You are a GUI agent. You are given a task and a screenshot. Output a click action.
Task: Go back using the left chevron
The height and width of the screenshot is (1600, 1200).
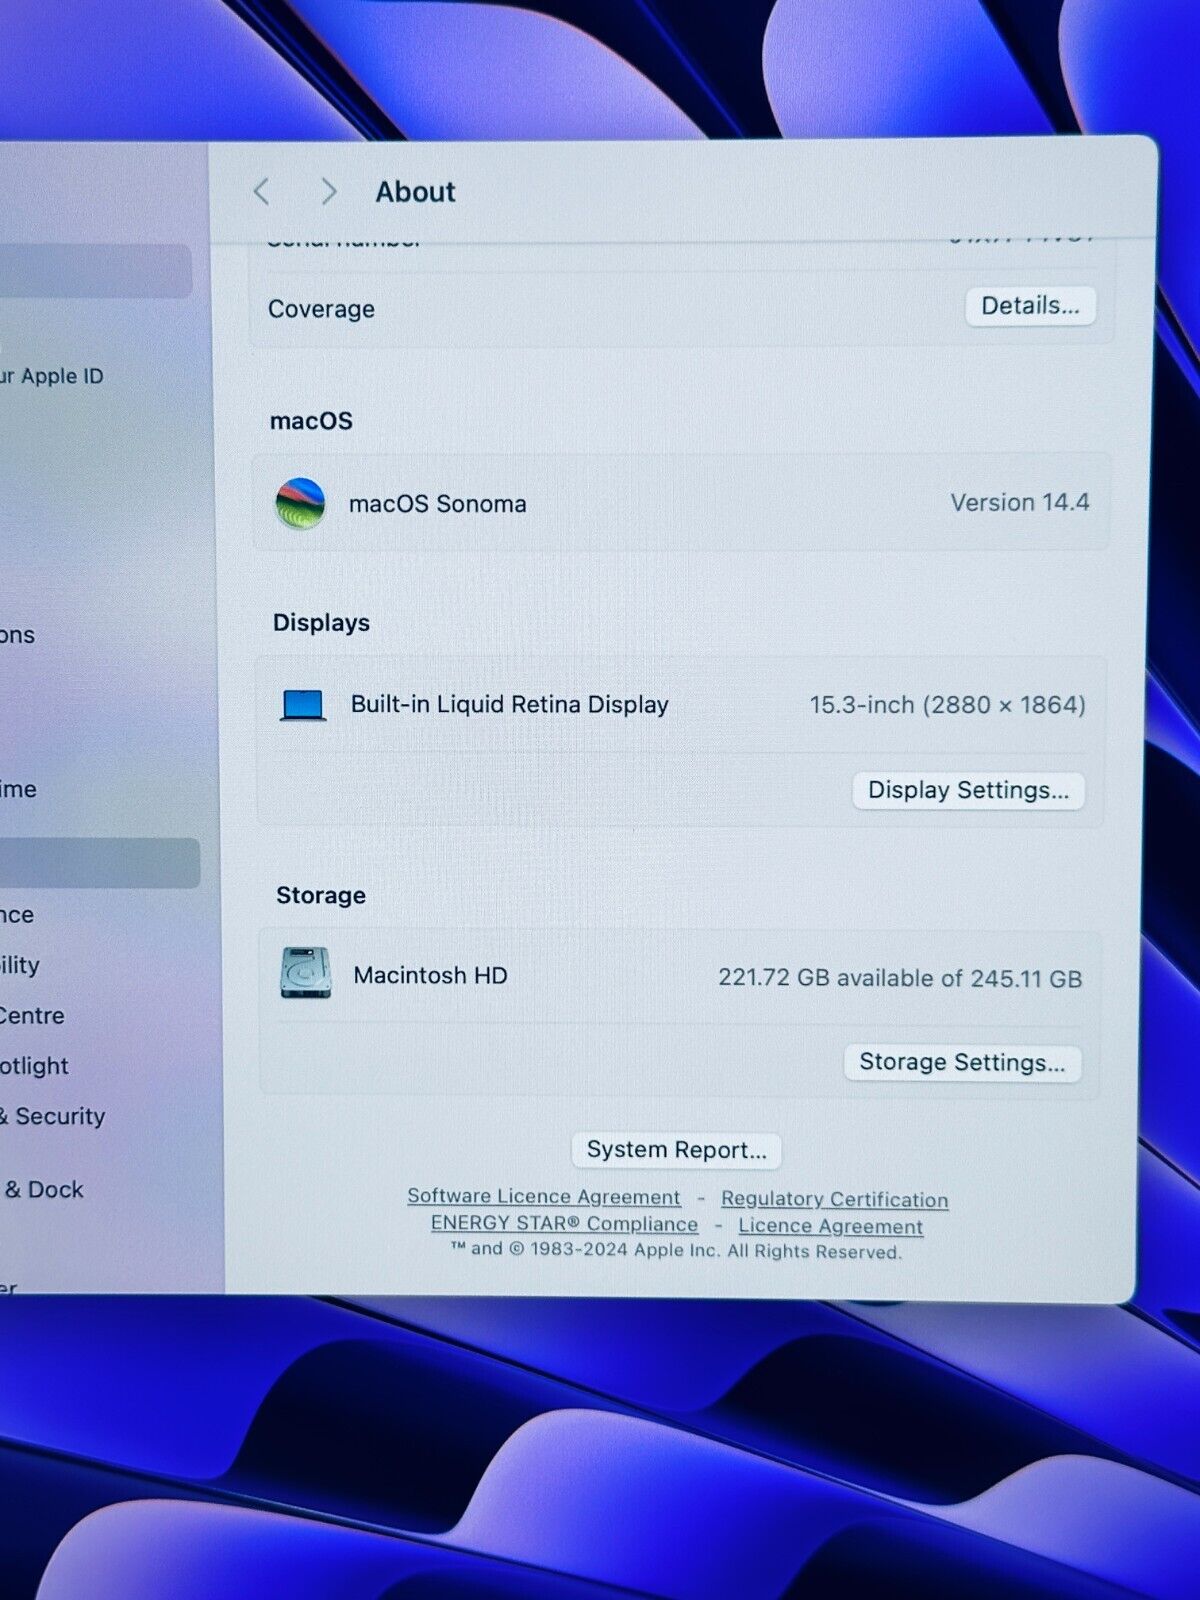[262, 191]
